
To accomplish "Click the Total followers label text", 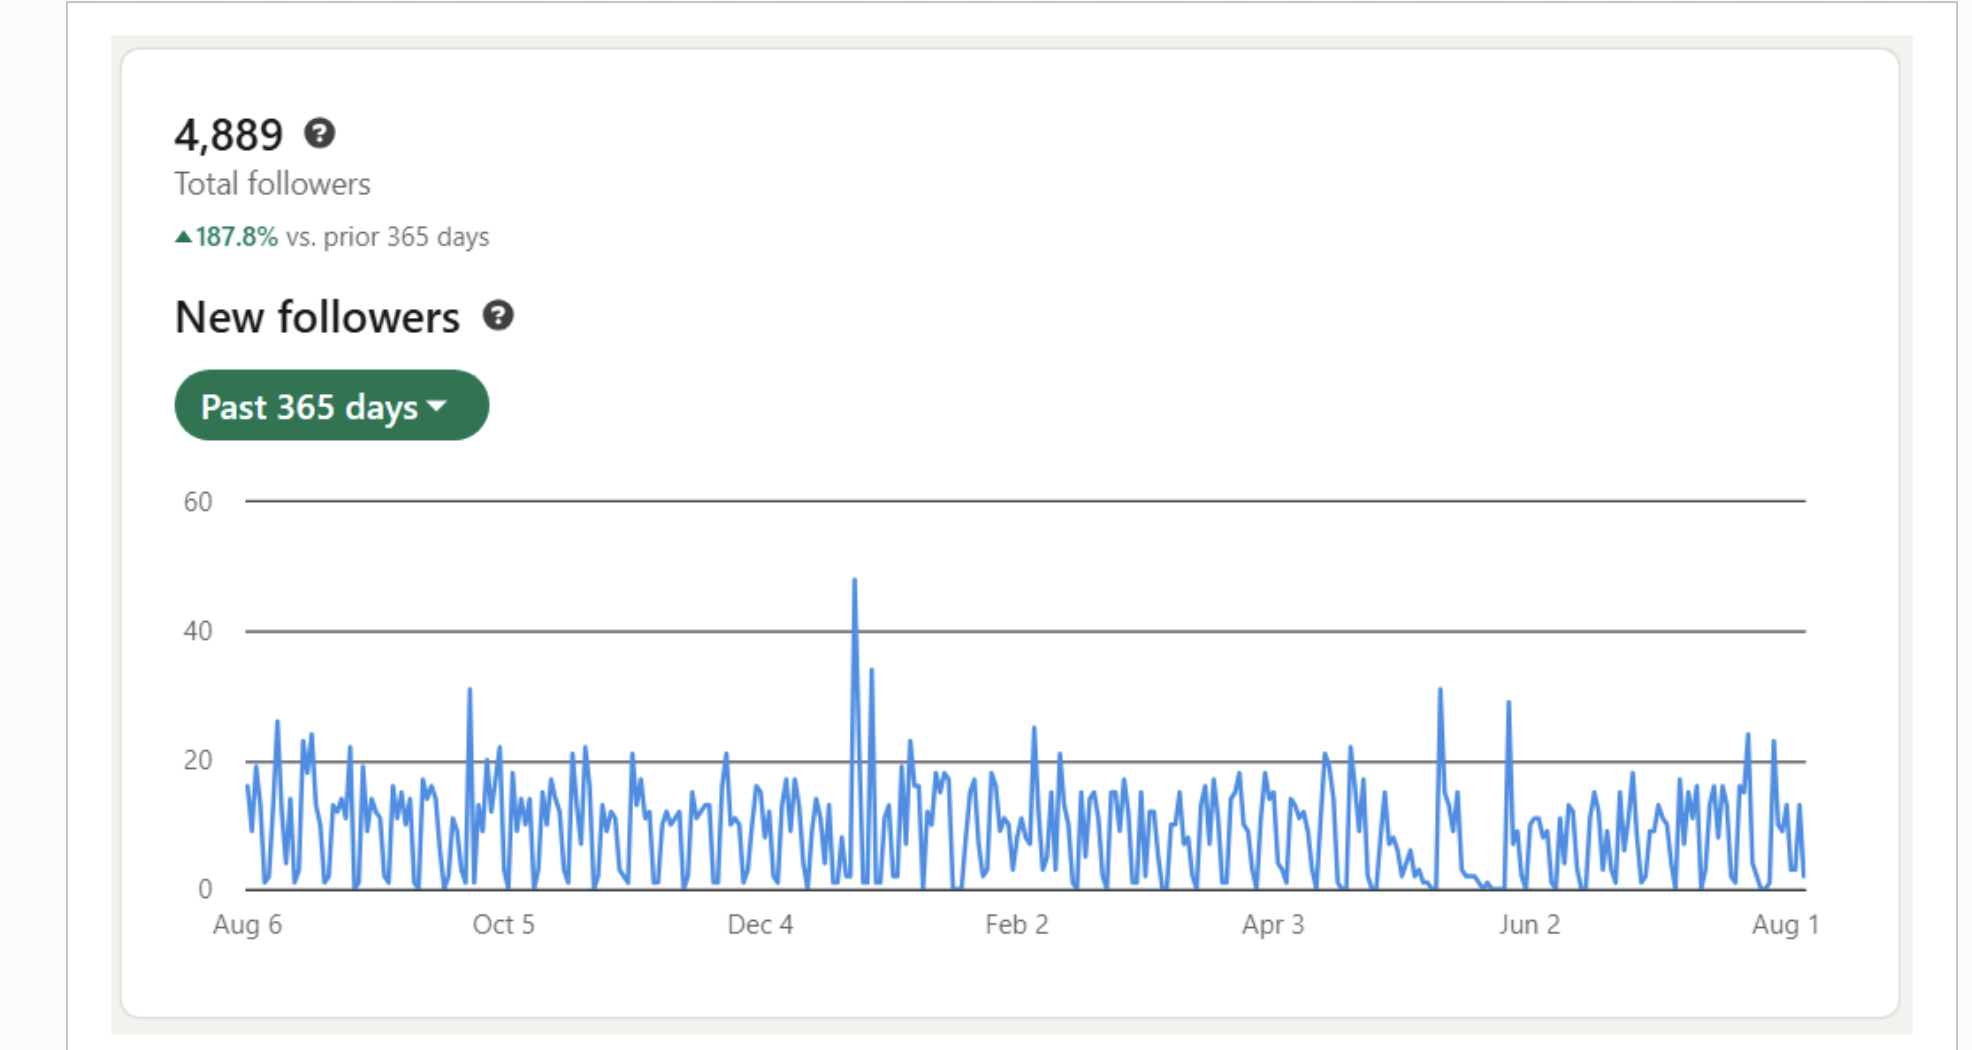I will 272,183.
